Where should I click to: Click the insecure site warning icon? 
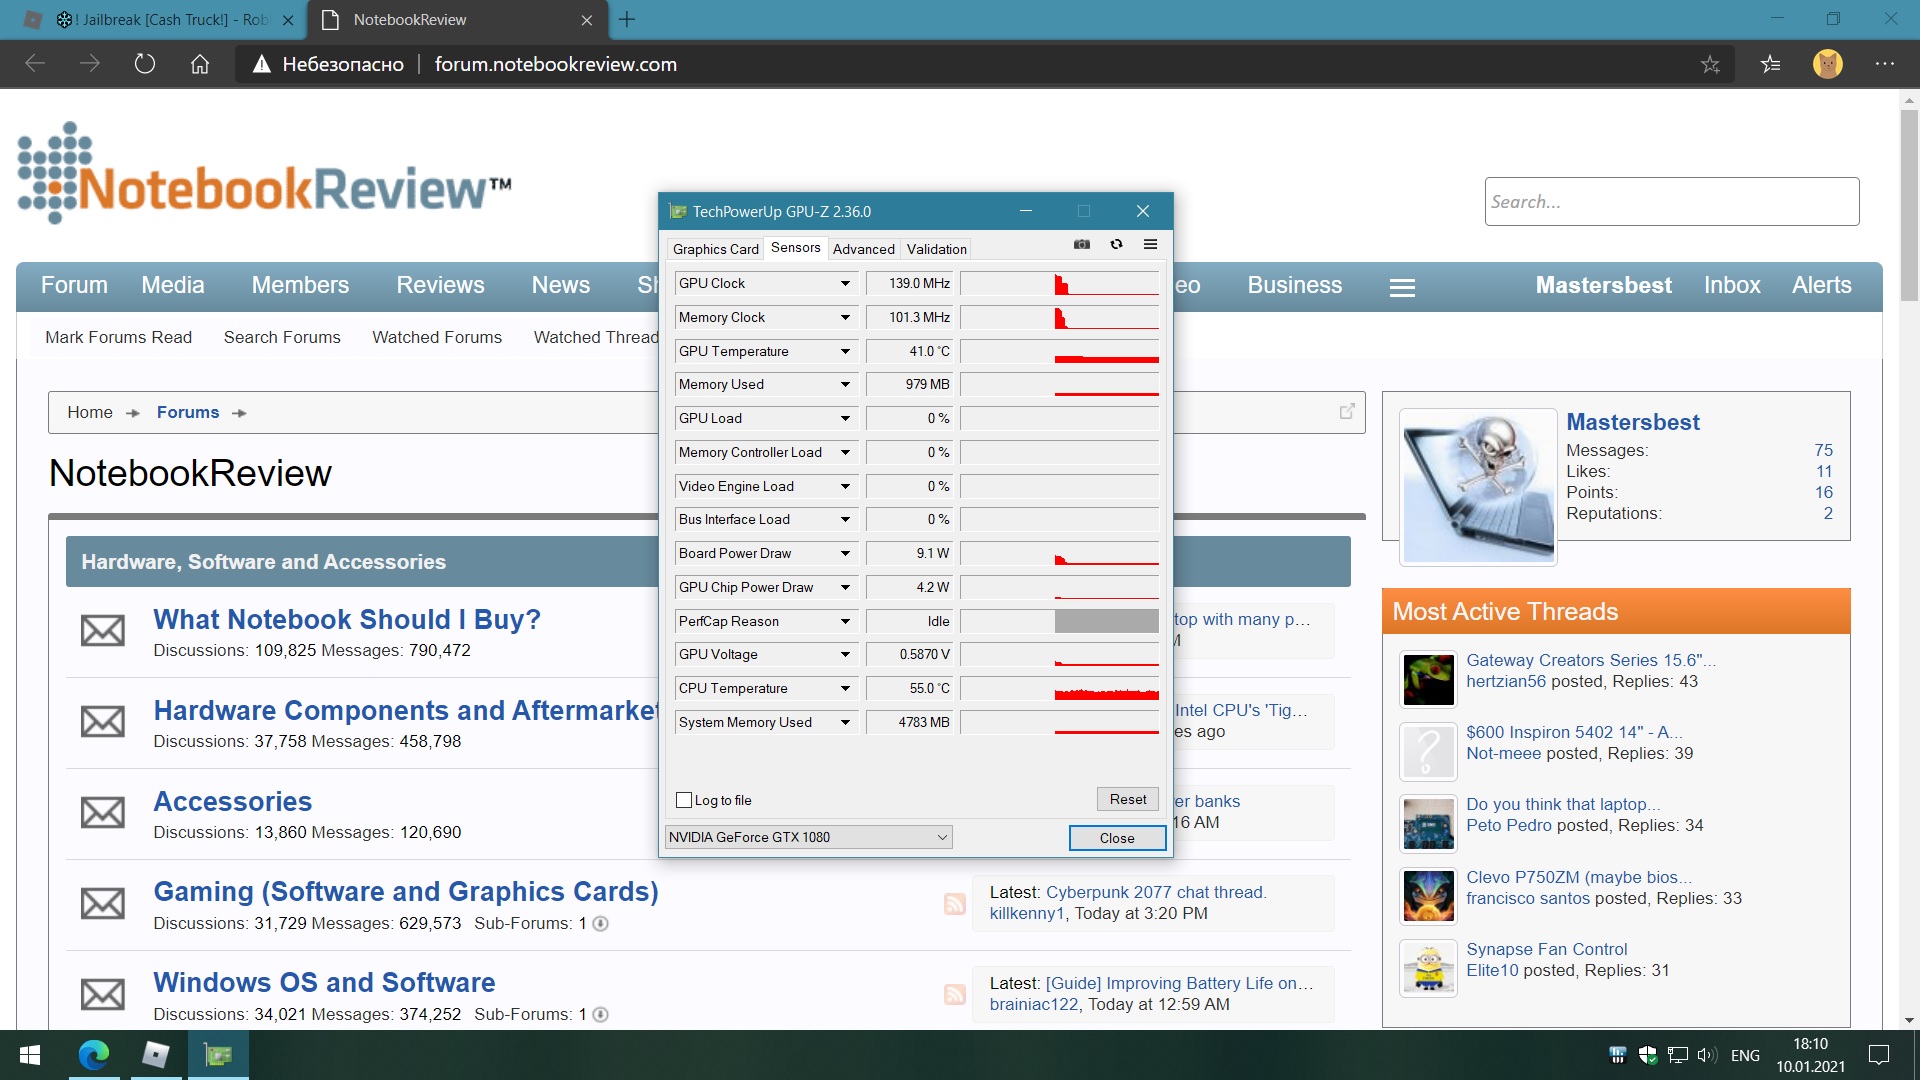[x=262, y=64]
